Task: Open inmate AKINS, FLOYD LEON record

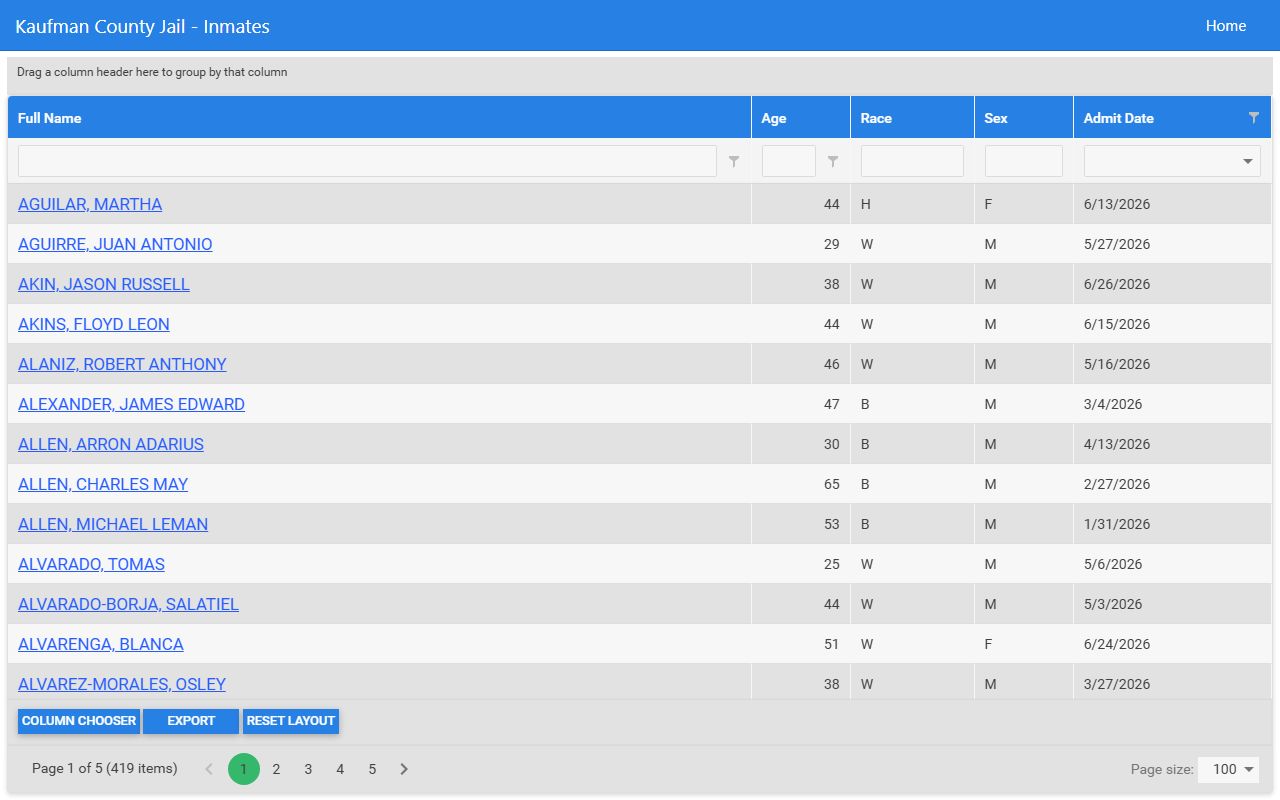Action: point(94,324)
